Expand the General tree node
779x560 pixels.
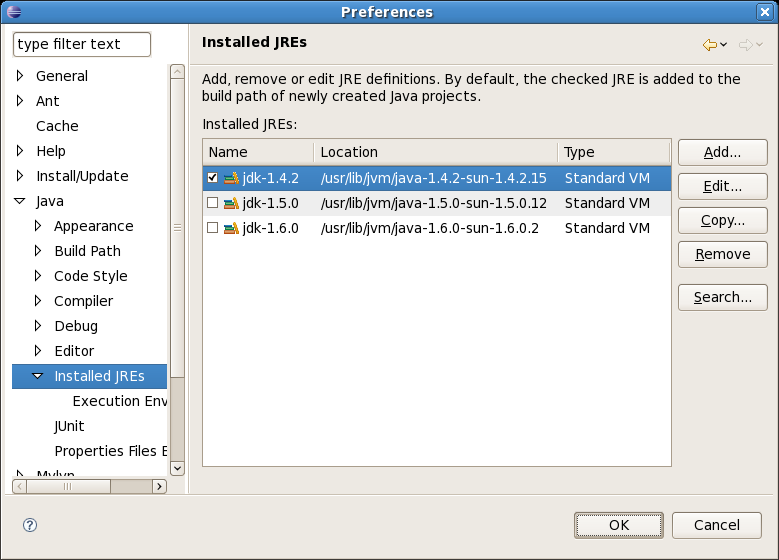[x=20, y=76]
